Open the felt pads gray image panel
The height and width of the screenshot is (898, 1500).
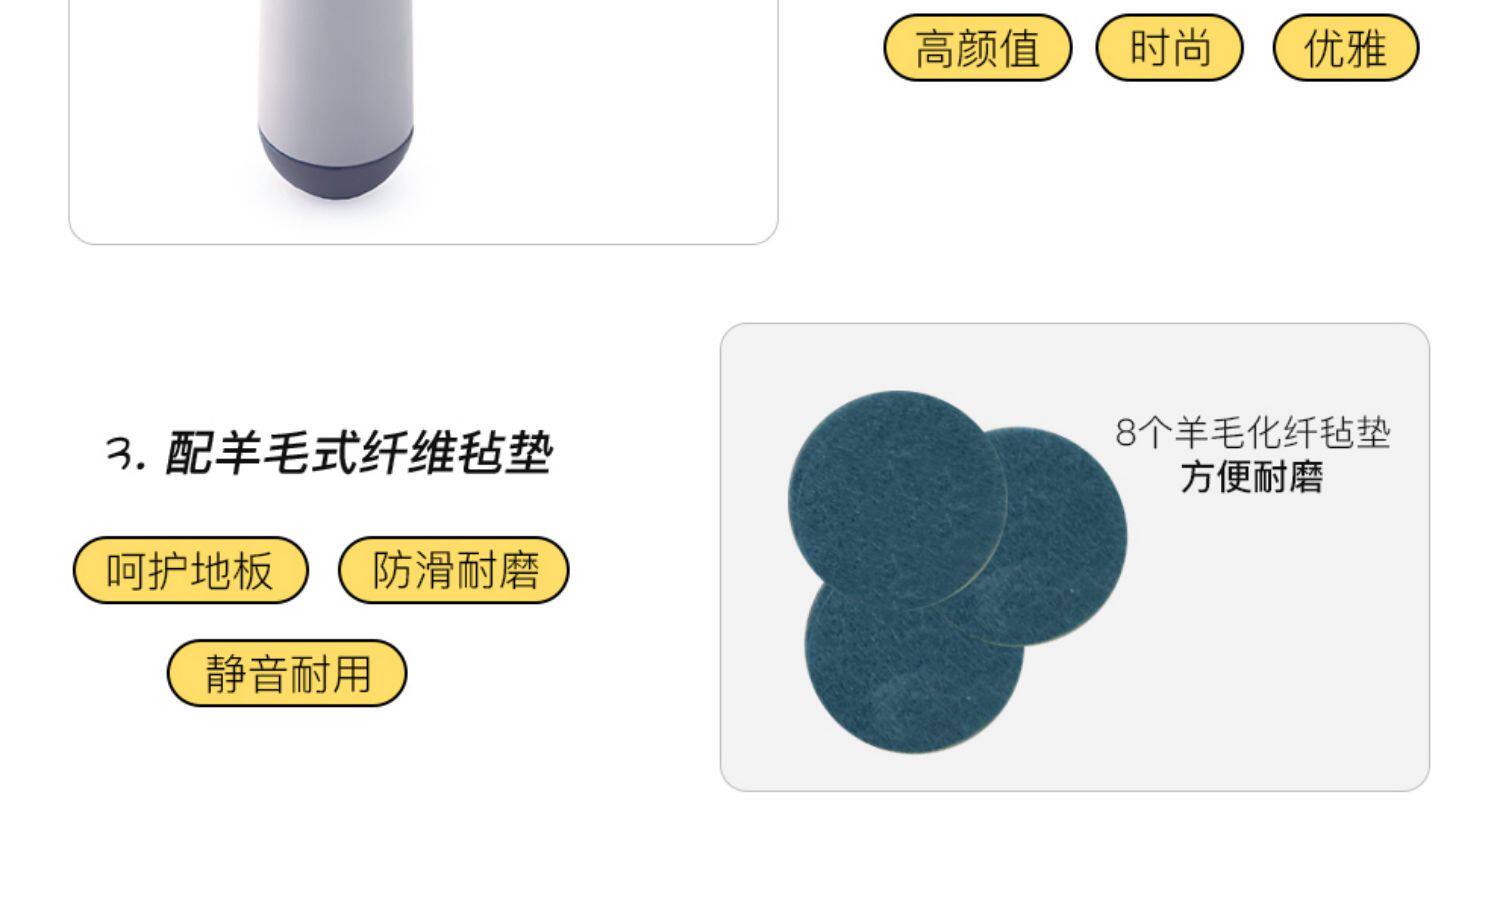[x=1075, y=557]
